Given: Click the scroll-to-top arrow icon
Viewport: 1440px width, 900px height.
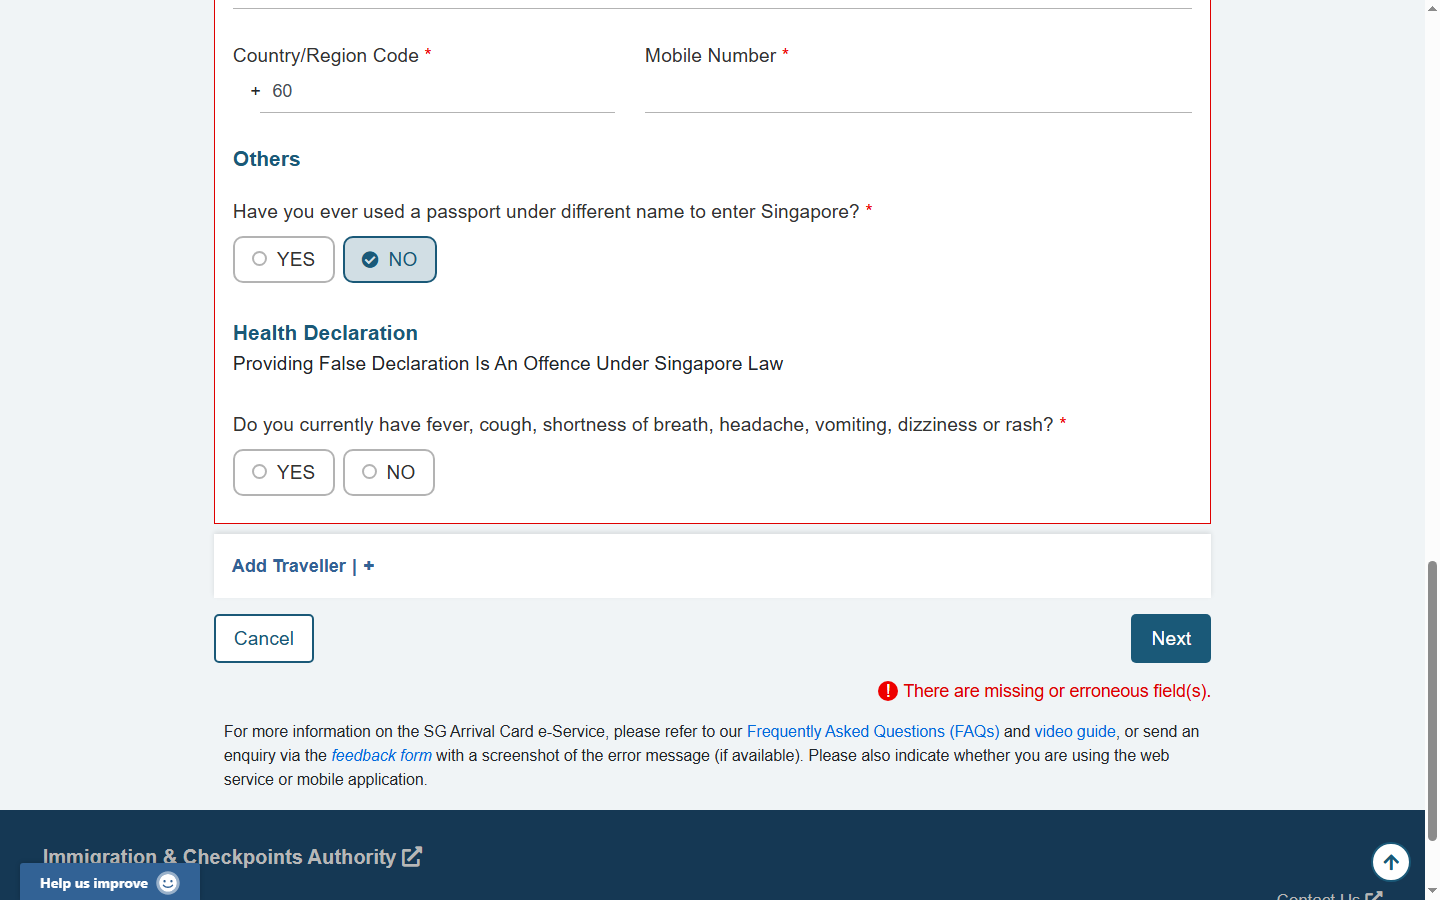Looking at the screenshot, I should 1390,862.
